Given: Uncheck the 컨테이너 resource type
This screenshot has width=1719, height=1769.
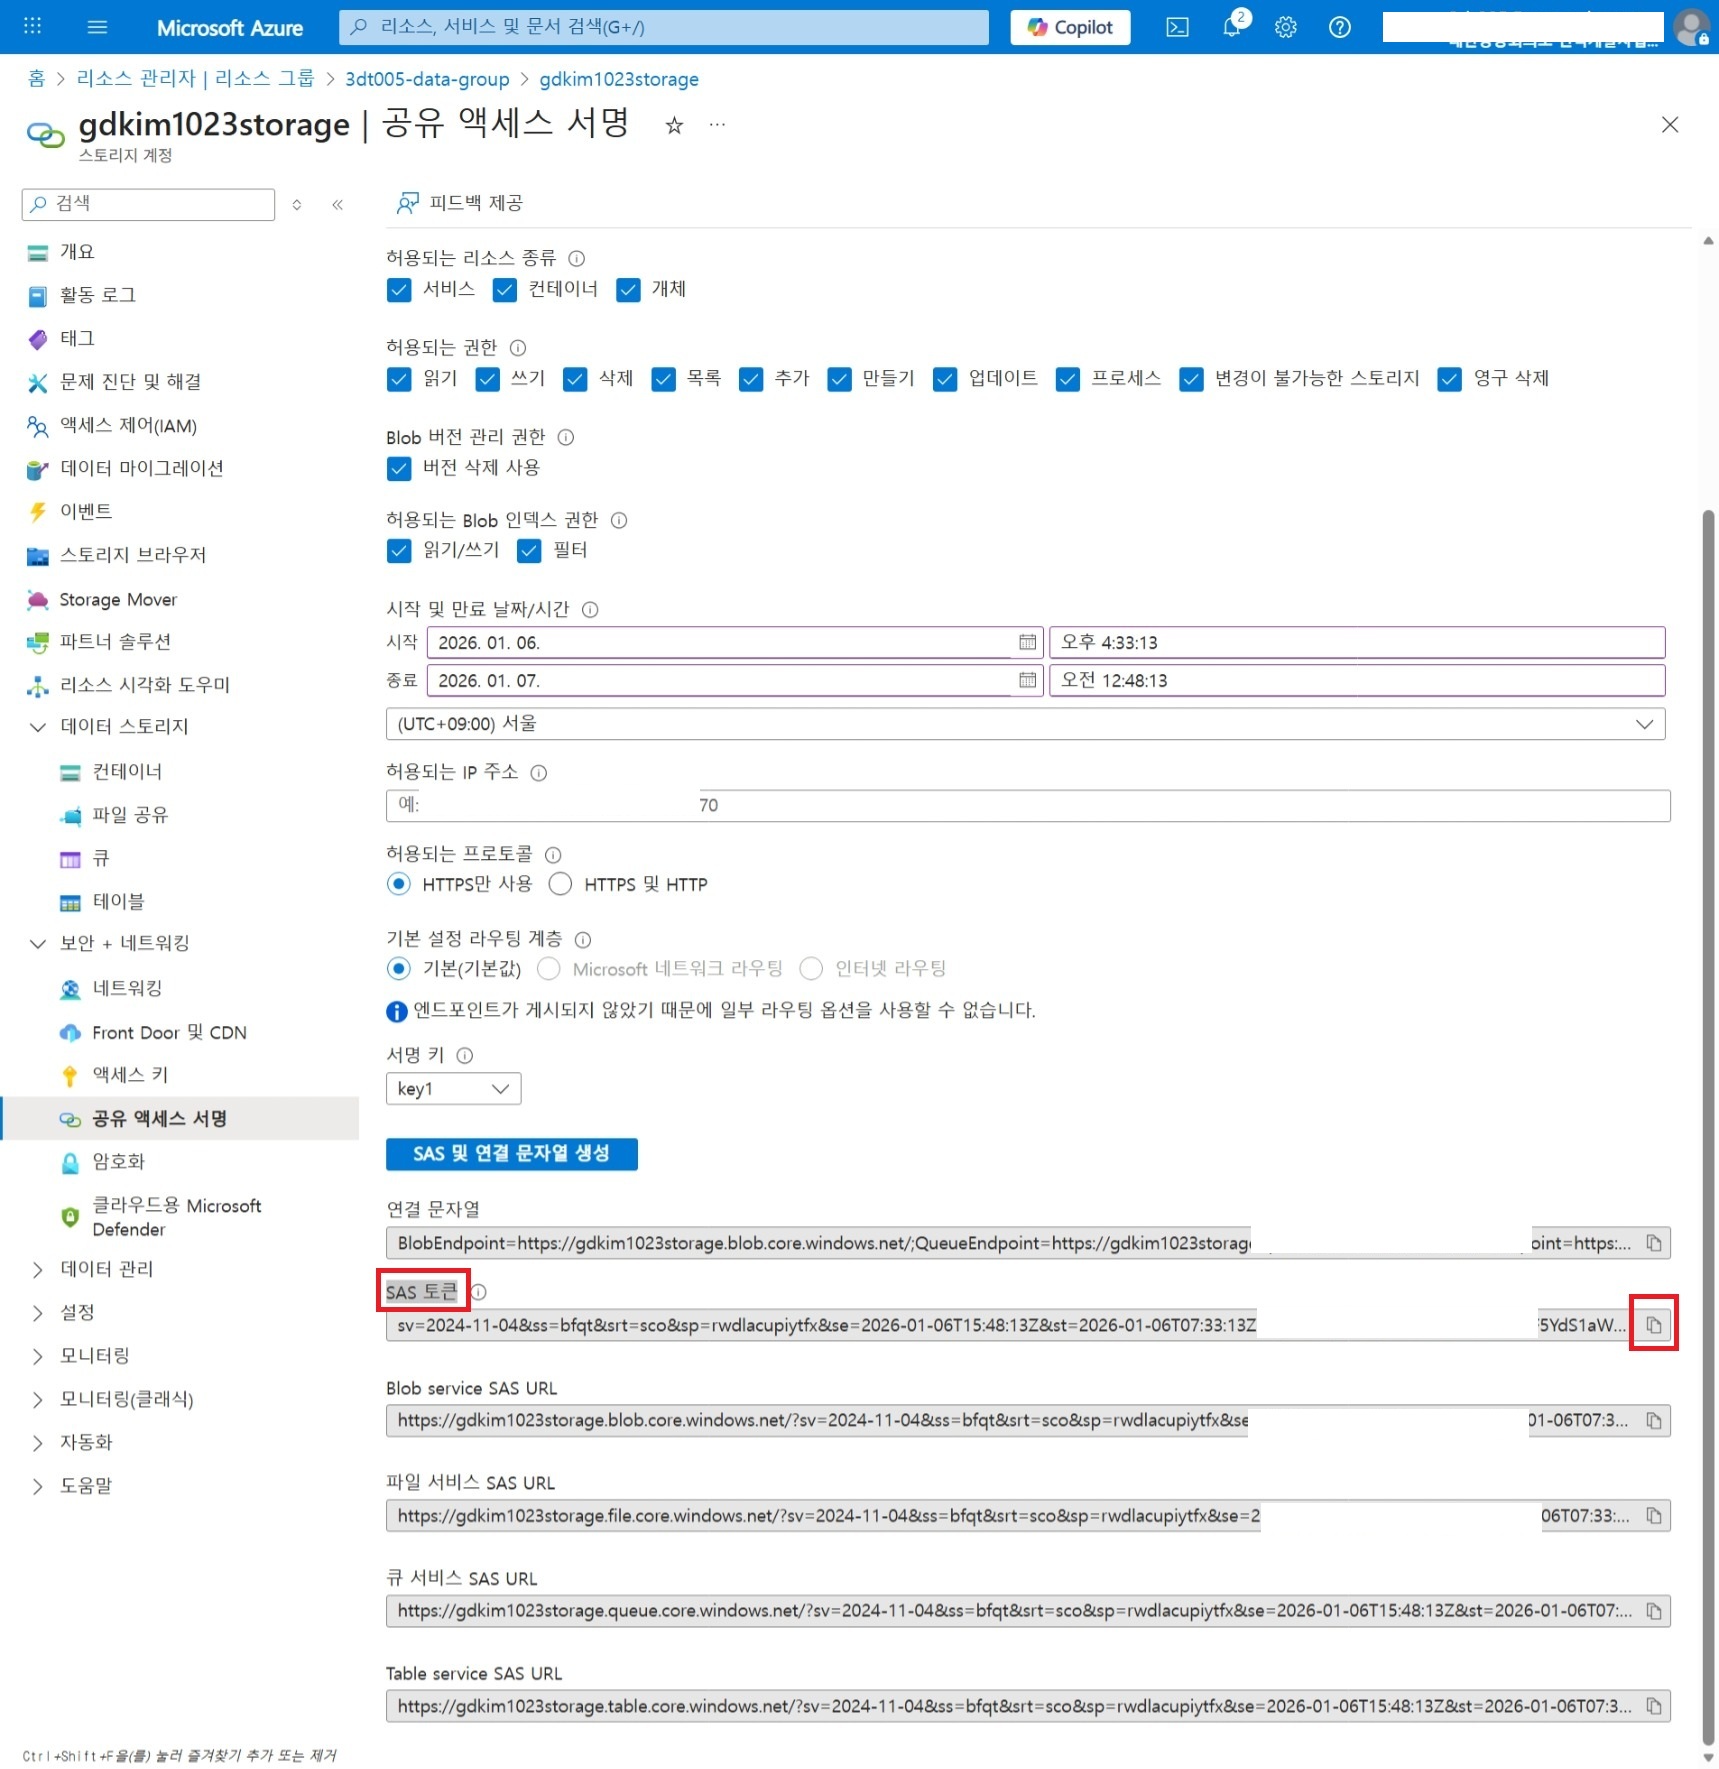Looking at the screenshot, I should click(x=505, y=290).
